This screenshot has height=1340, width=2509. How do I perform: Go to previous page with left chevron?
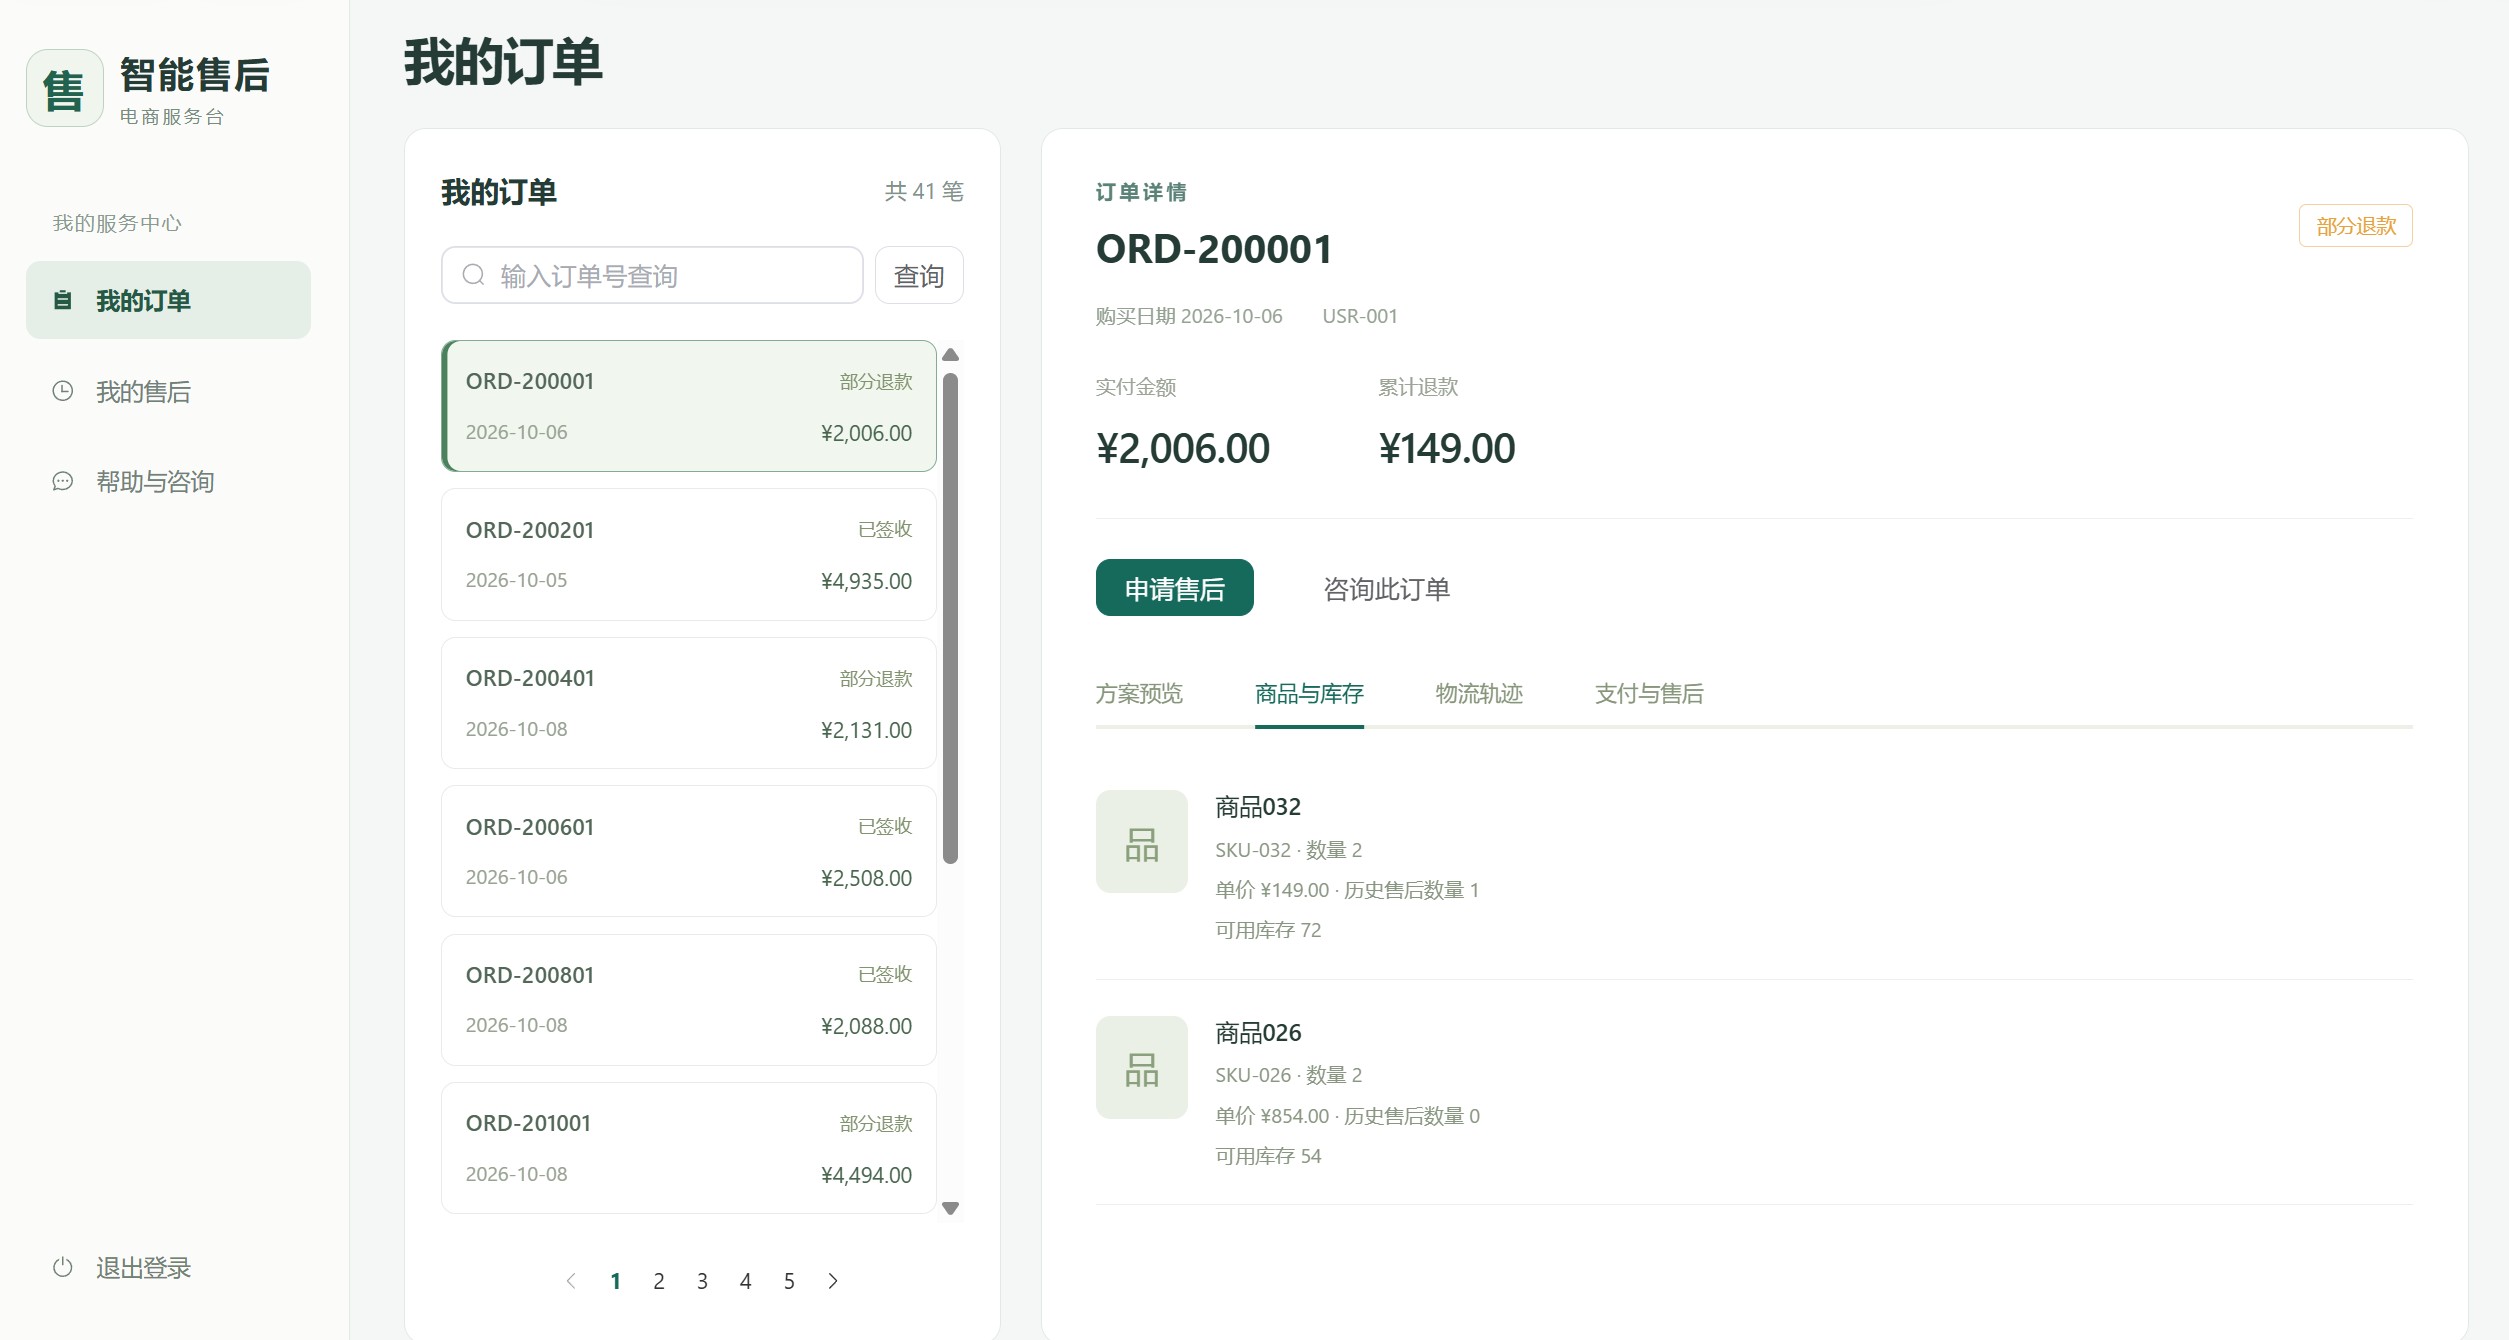click(571, 1281)
